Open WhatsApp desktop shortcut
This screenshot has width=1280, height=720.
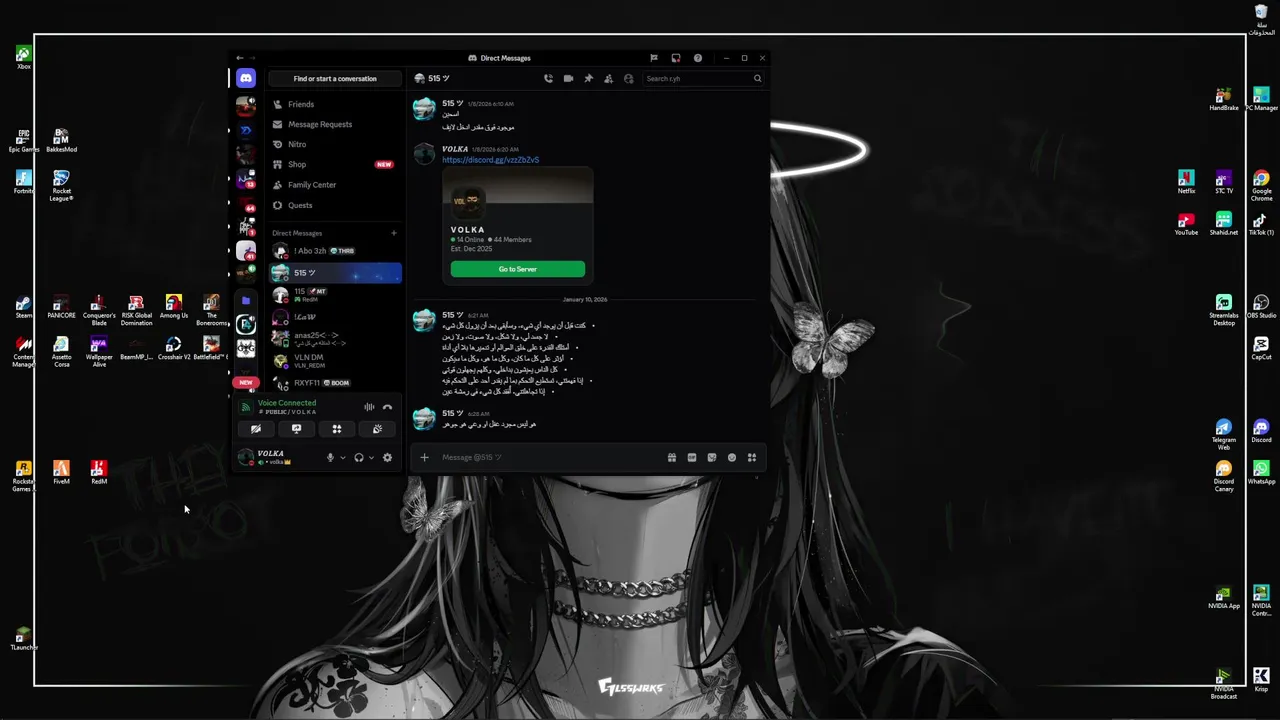(x=1261, y=473)
